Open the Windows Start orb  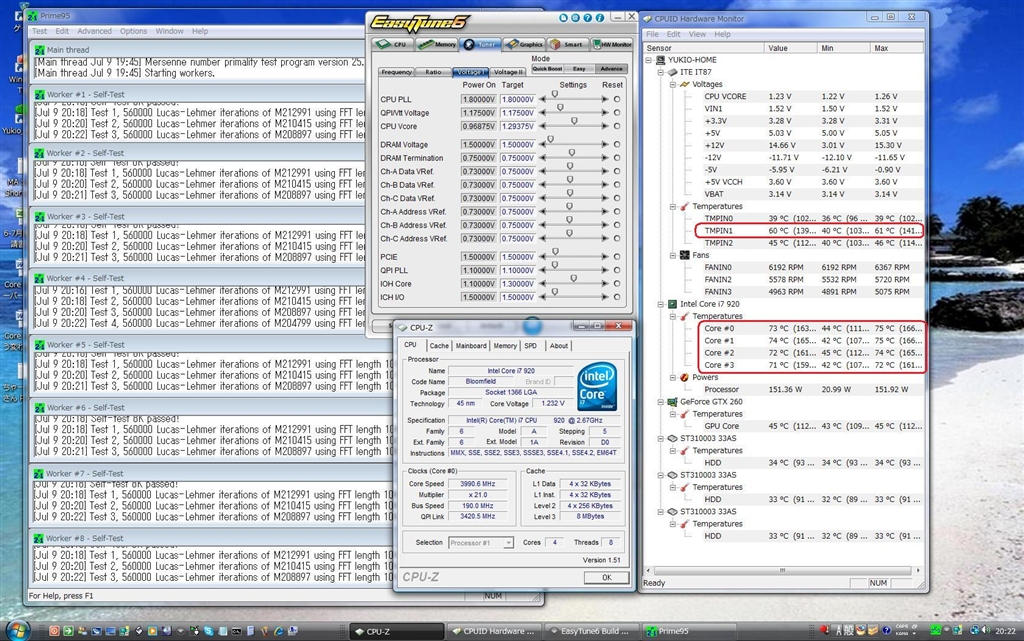(18, 631)
